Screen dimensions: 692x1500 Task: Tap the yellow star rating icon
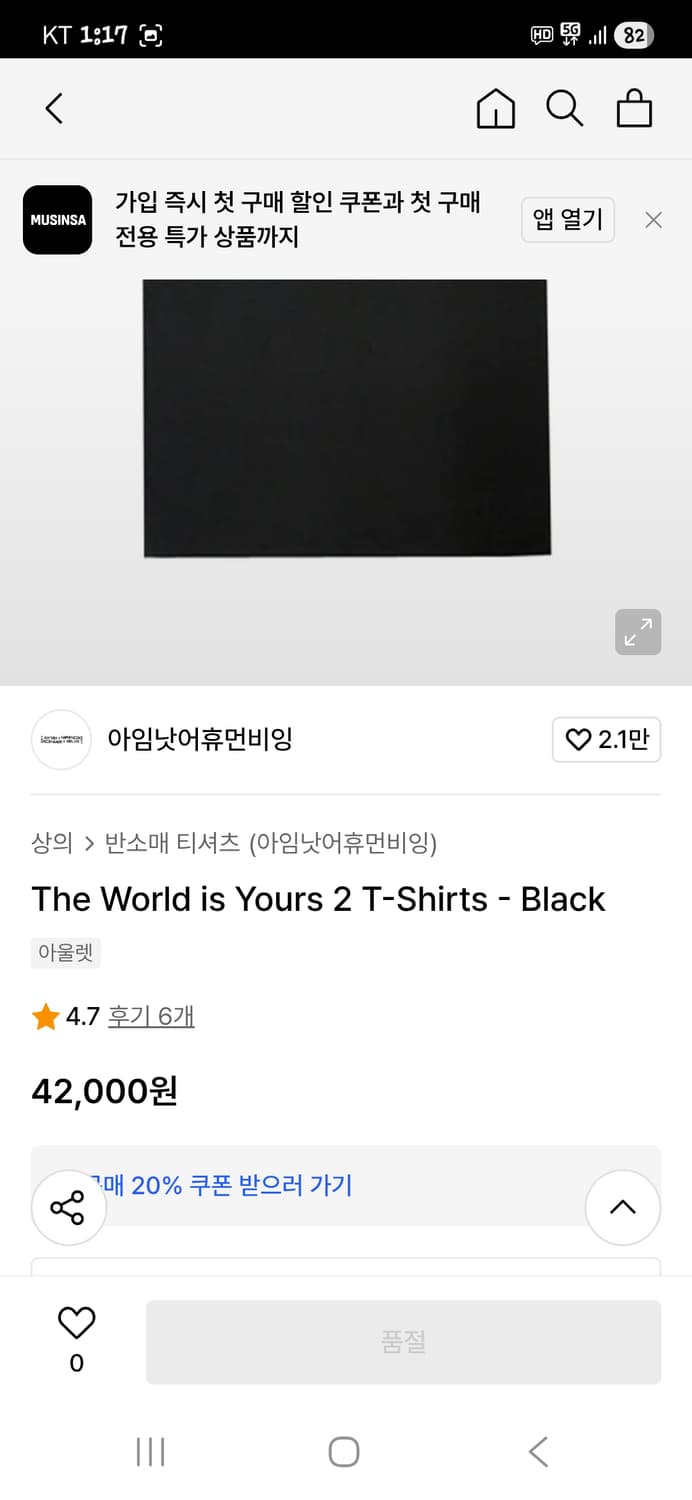click(45, 1015)
